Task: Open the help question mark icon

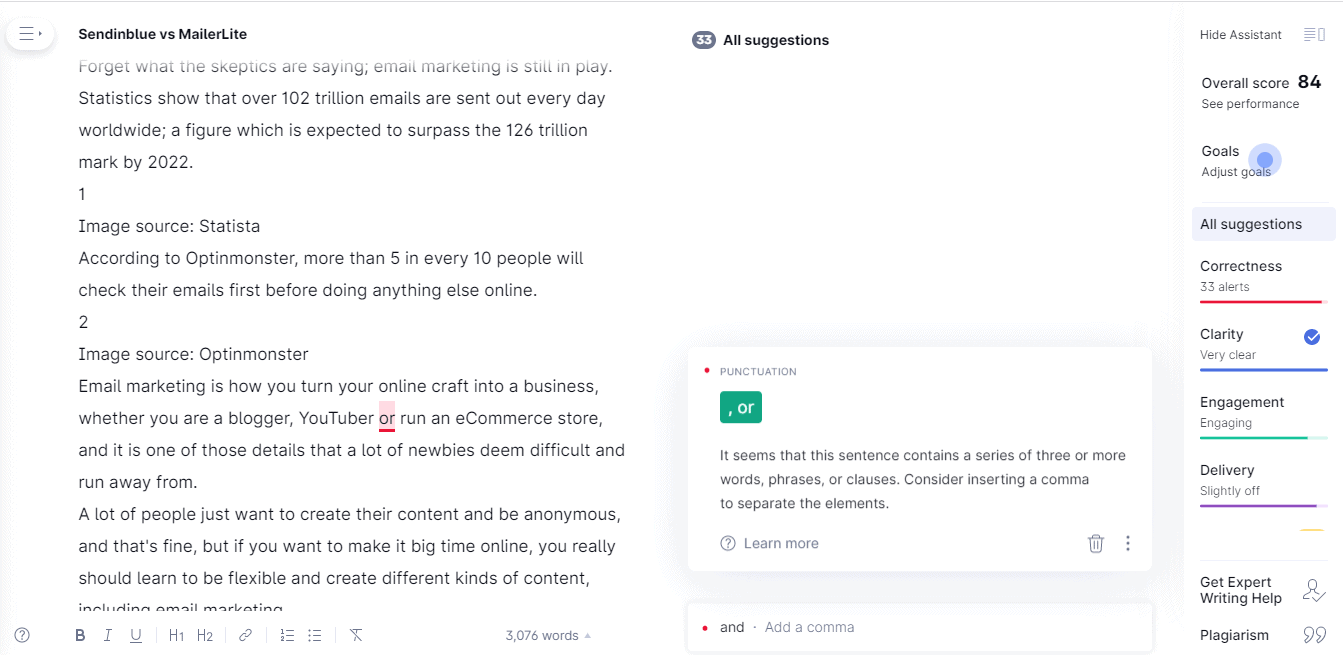Action: (x=22, y=635)
